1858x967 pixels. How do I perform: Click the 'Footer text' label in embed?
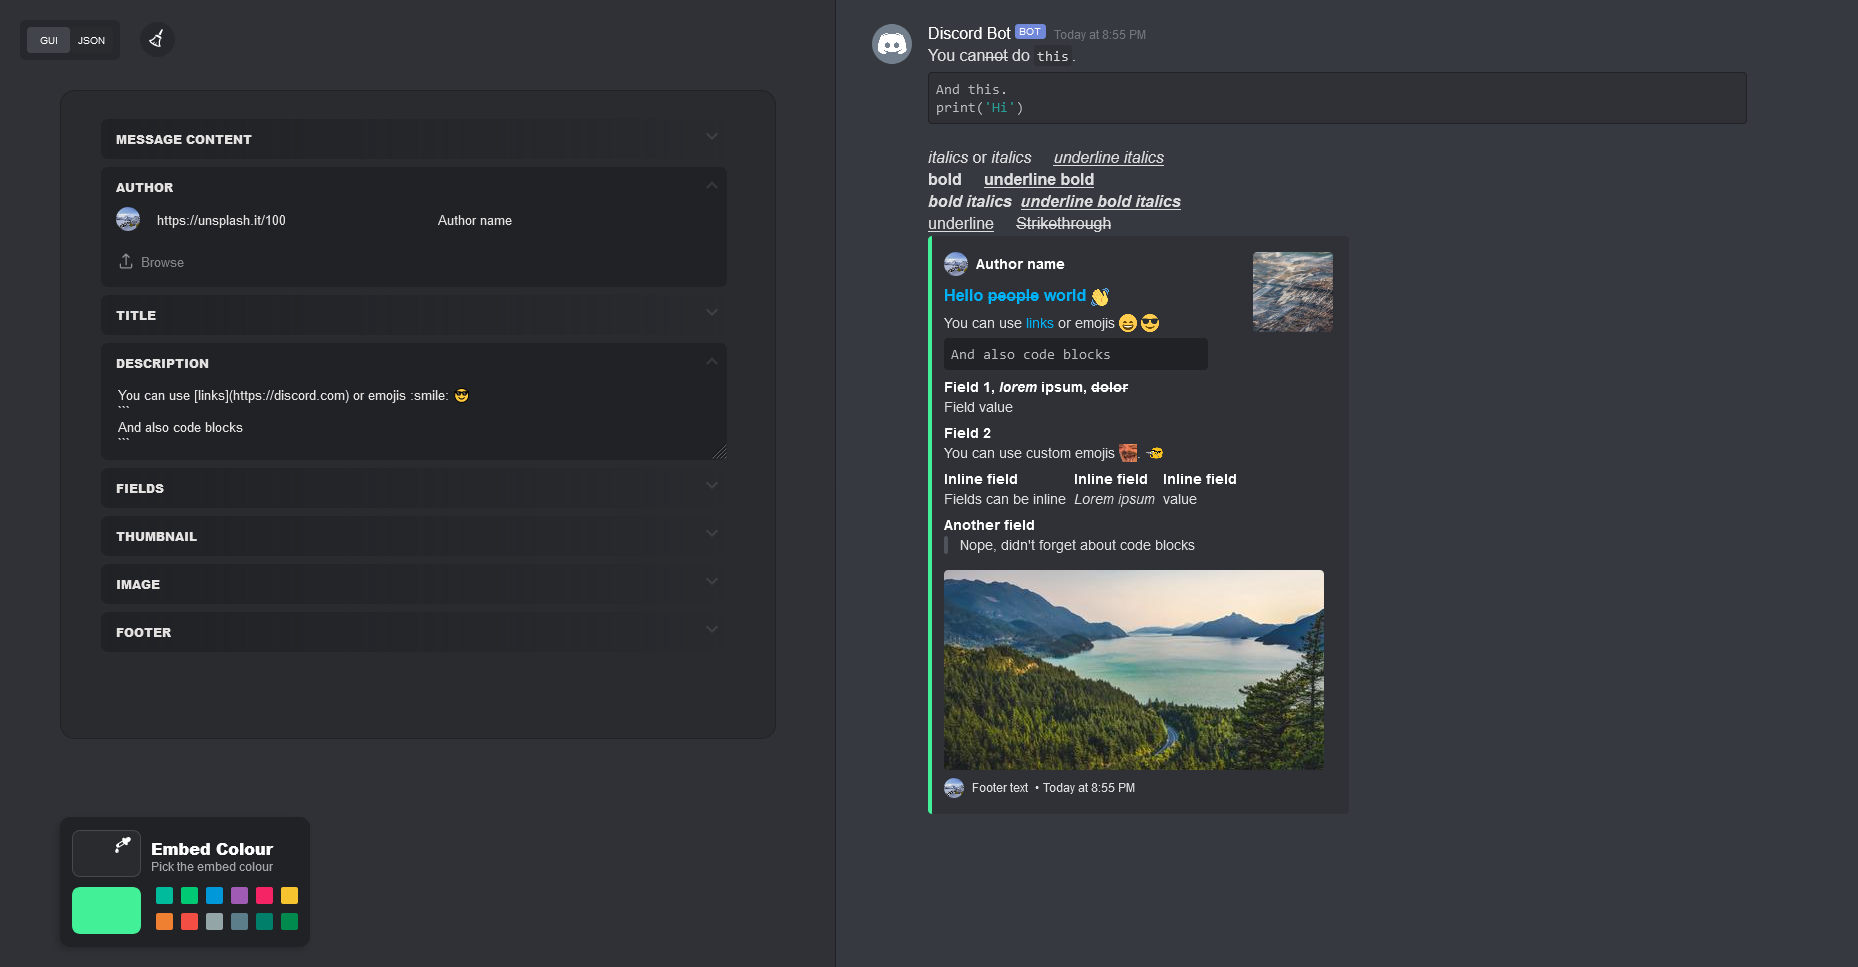tap(1000, 788)
